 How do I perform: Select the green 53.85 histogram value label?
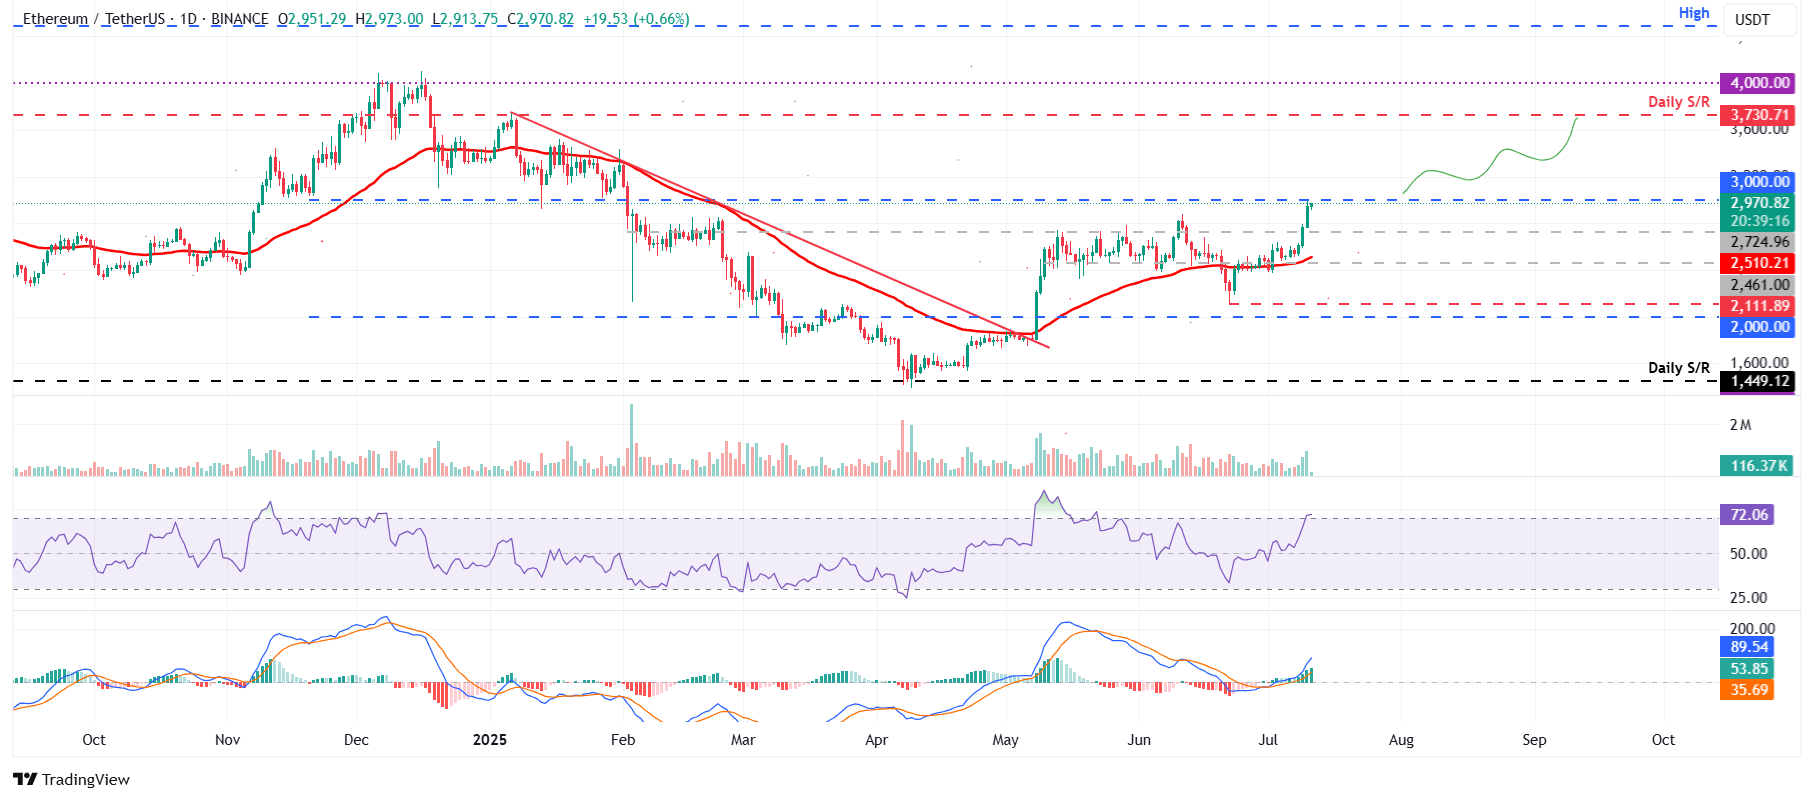(x=1747, y=669)
